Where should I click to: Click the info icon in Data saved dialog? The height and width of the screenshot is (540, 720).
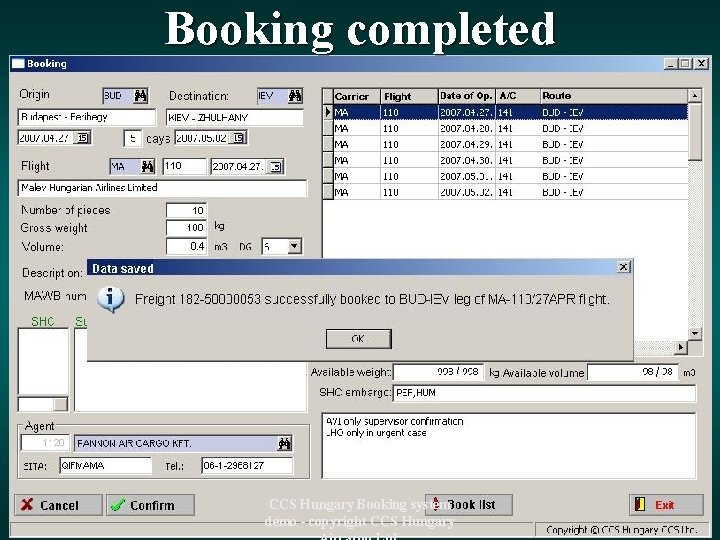pos(111,299)
